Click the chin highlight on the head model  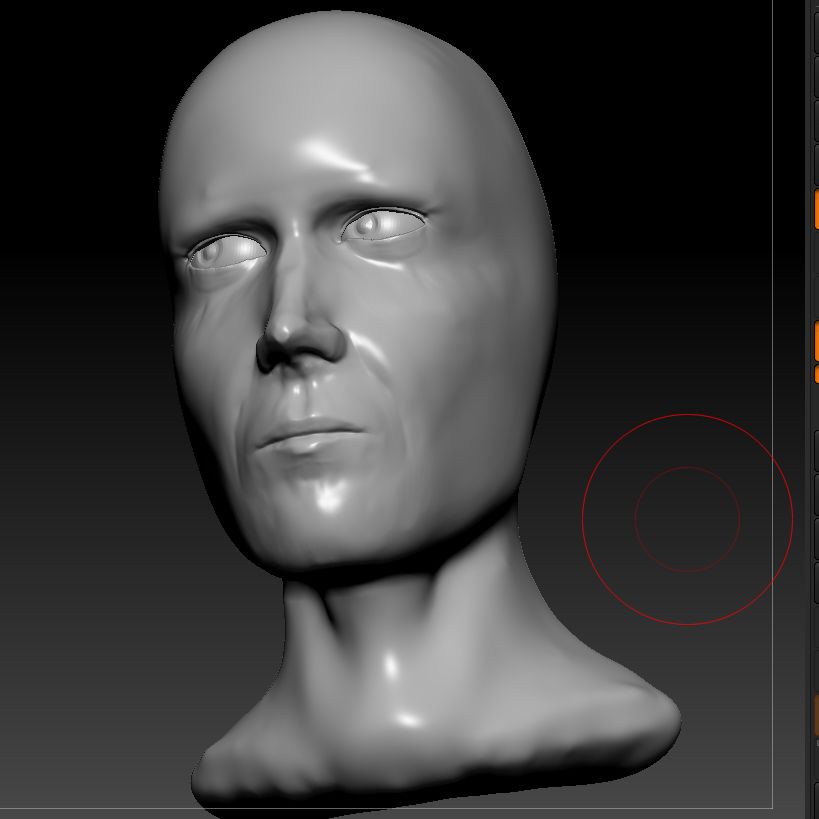tap(330, 497)
